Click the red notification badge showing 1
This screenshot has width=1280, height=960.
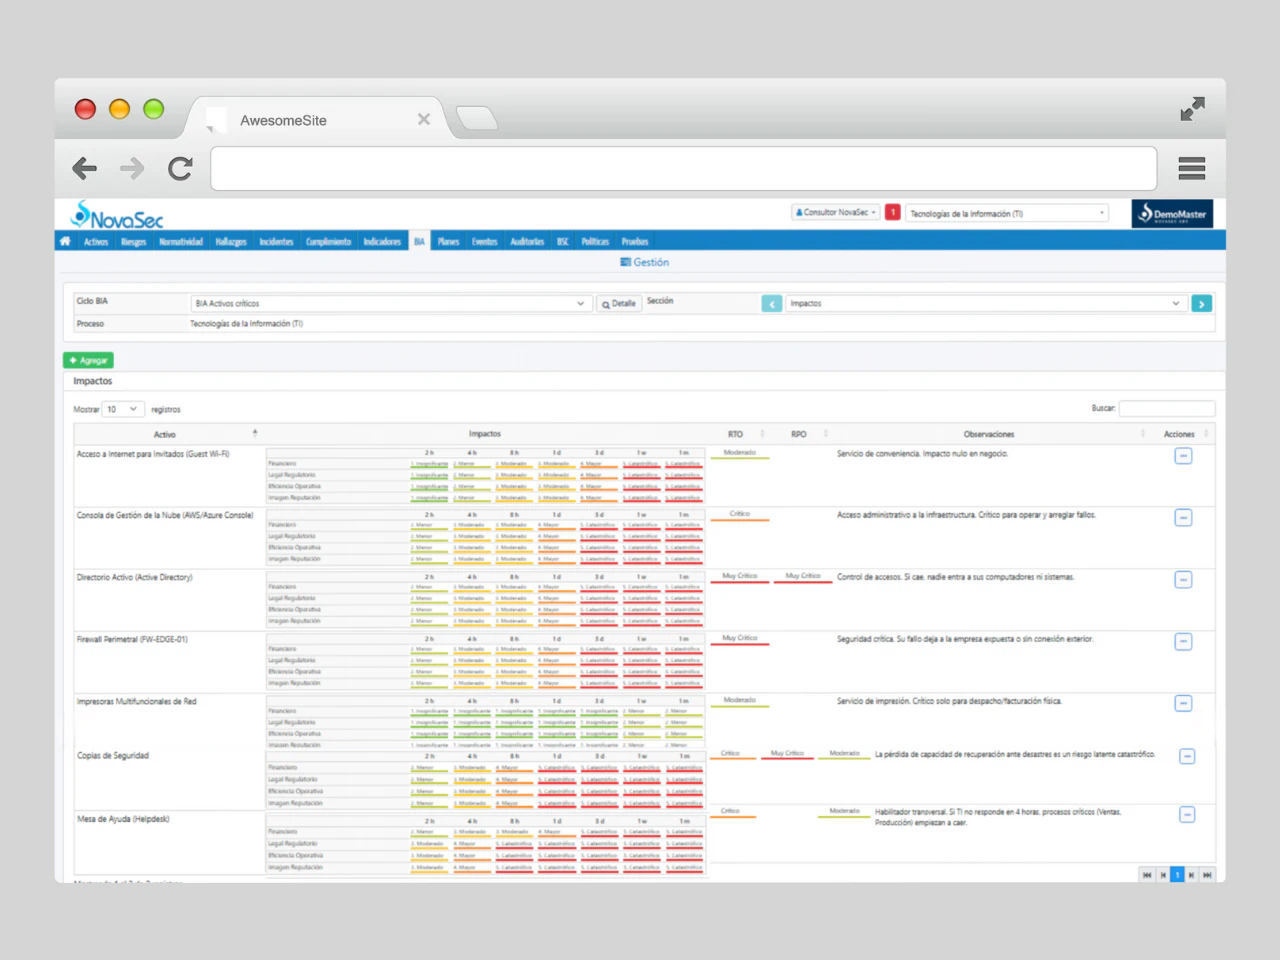pos(892,212)
